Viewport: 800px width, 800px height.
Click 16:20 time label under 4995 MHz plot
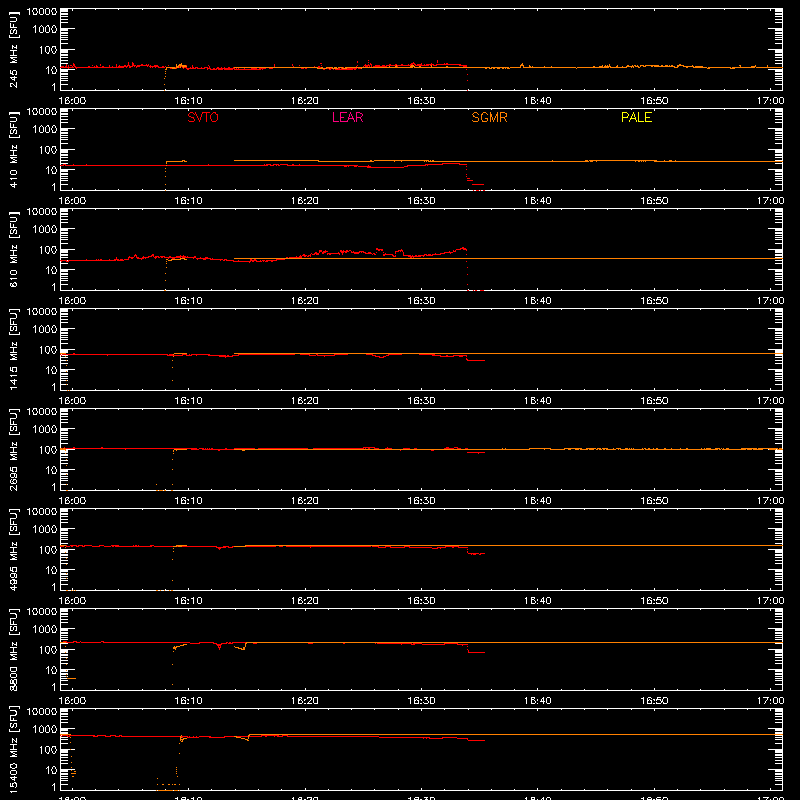(x=305, y=601)
